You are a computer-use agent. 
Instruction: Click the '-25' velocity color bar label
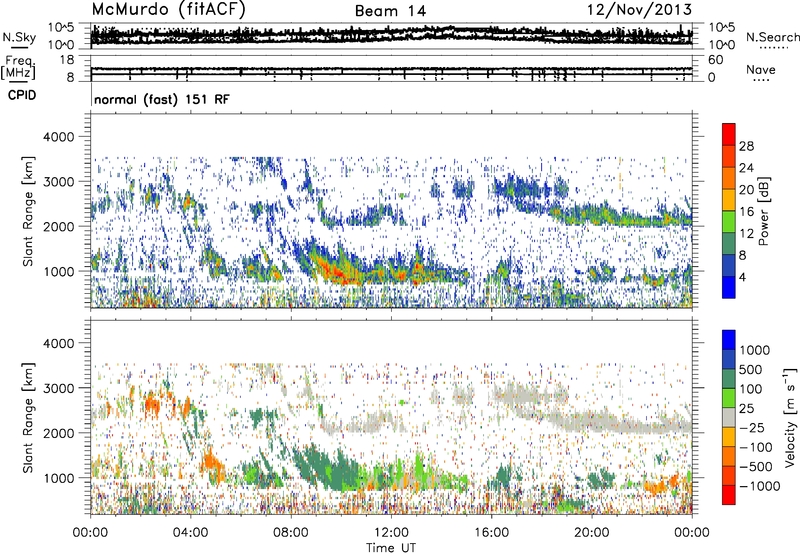coord(751,428)
